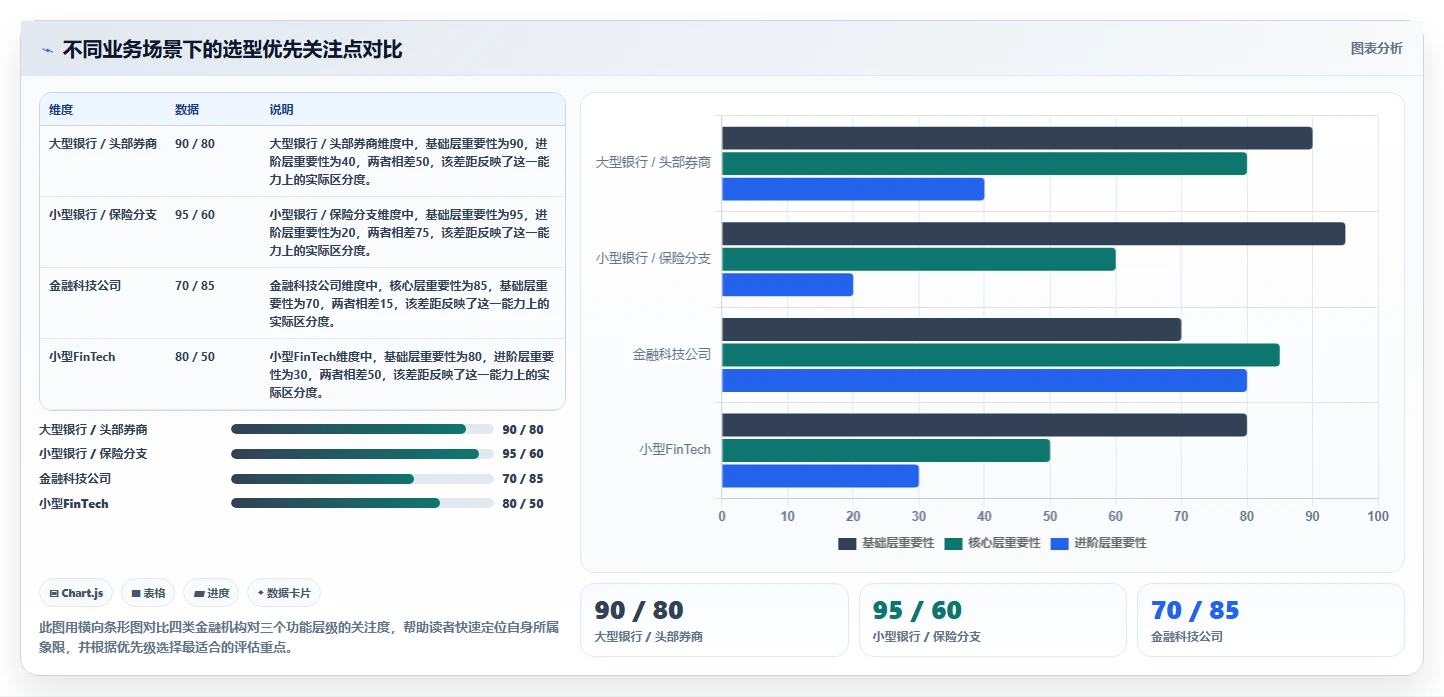Select the Chart.js tag chip

pyautogui.click(x=77, y=593)
